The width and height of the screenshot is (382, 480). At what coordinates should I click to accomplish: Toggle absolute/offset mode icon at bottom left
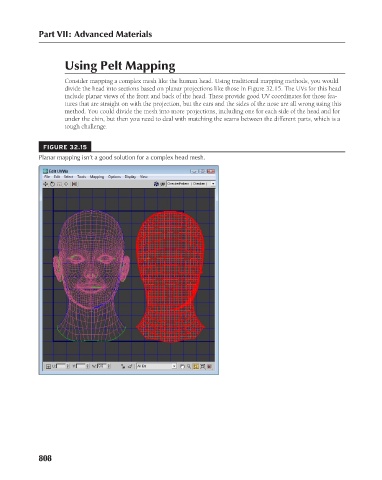click(48, 366)
